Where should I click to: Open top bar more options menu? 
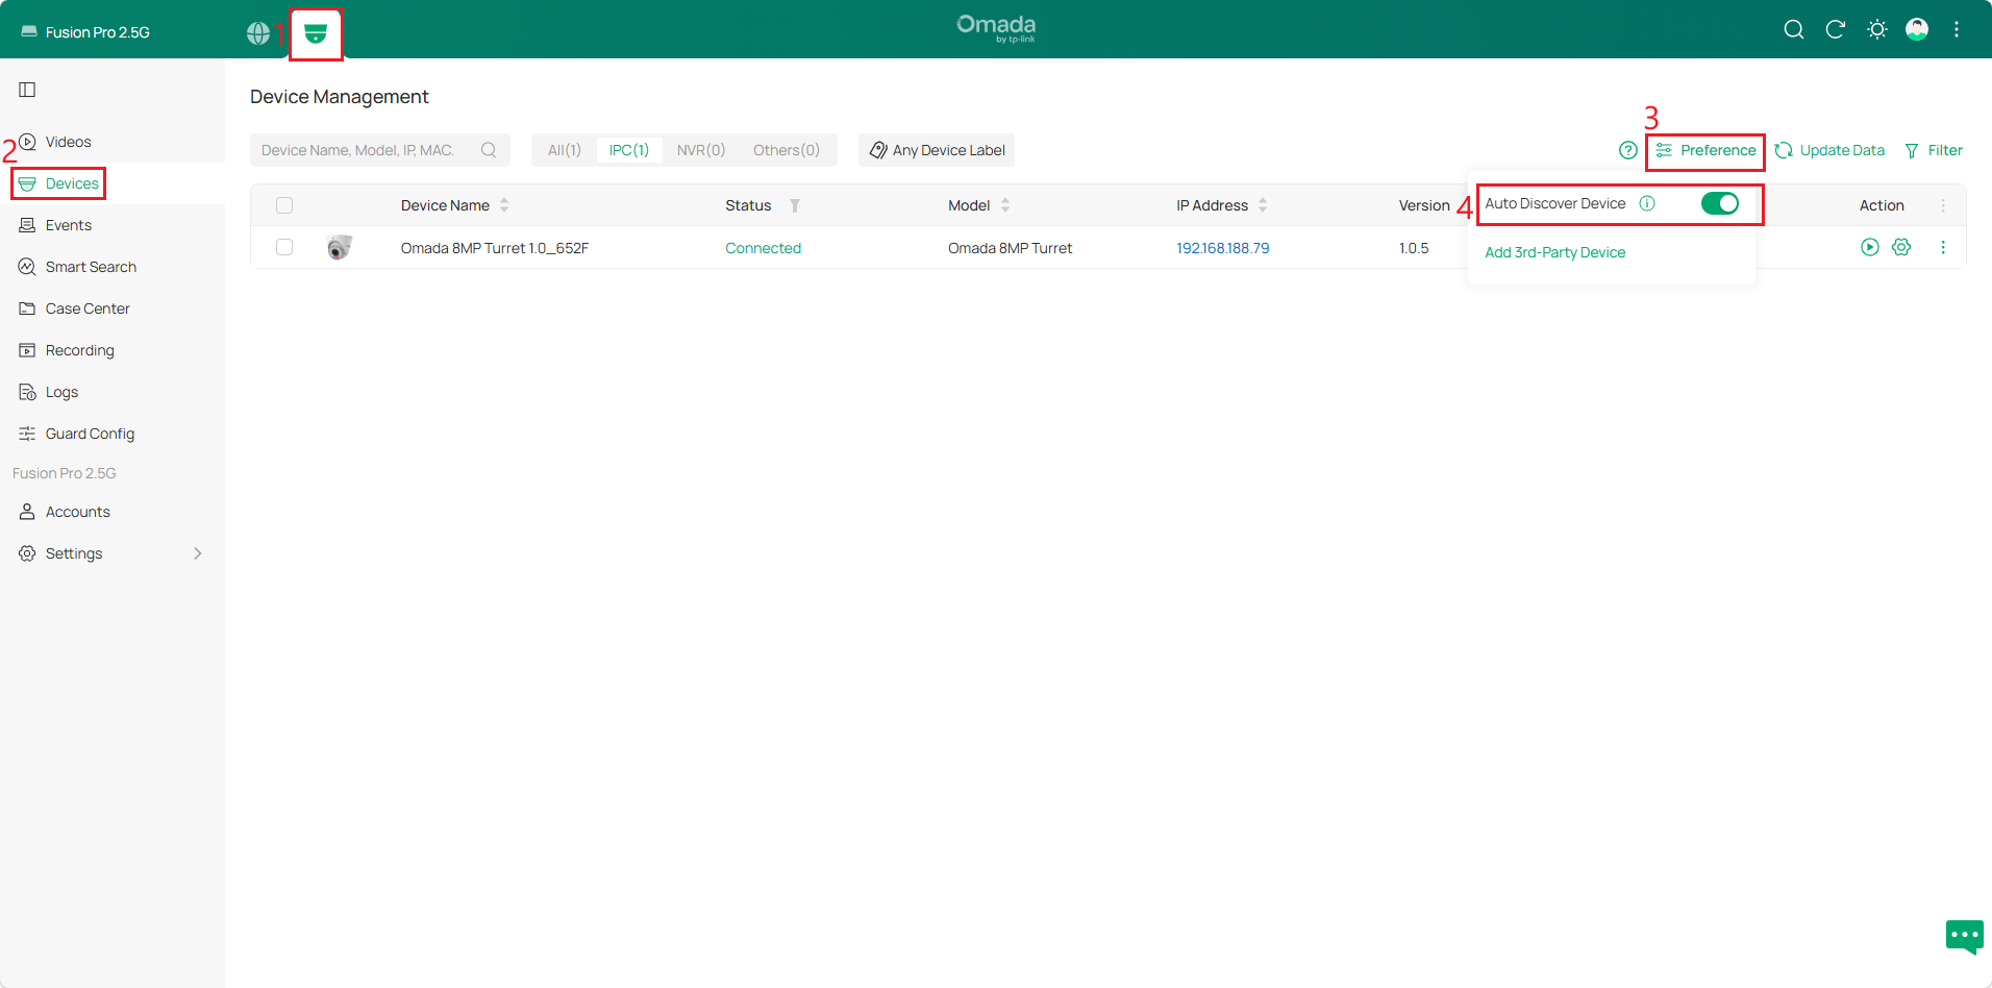[1957, 30]
